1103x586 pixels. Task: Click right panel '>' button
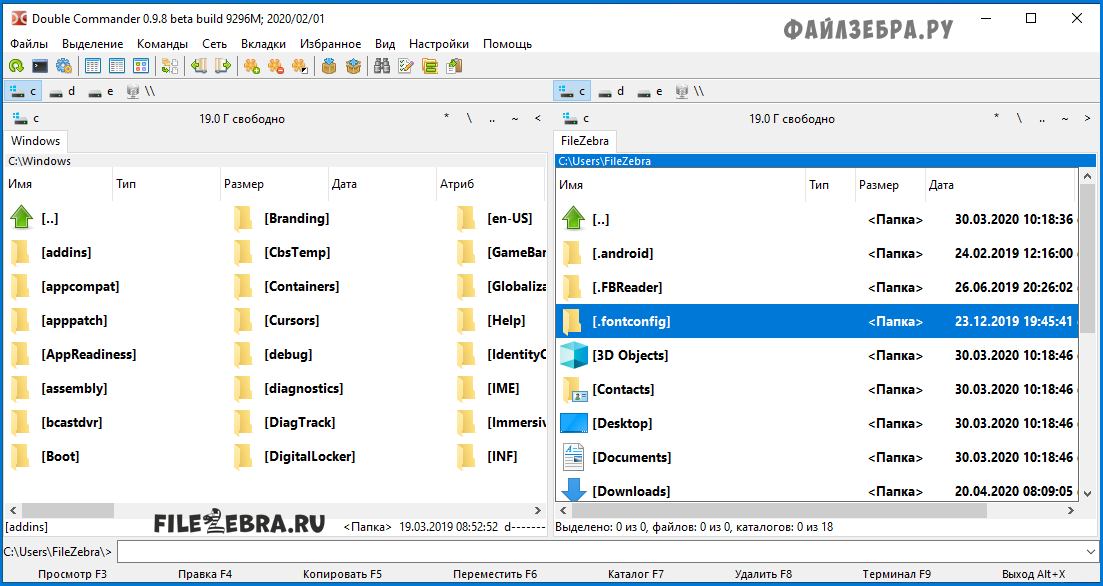[1088, 118]
